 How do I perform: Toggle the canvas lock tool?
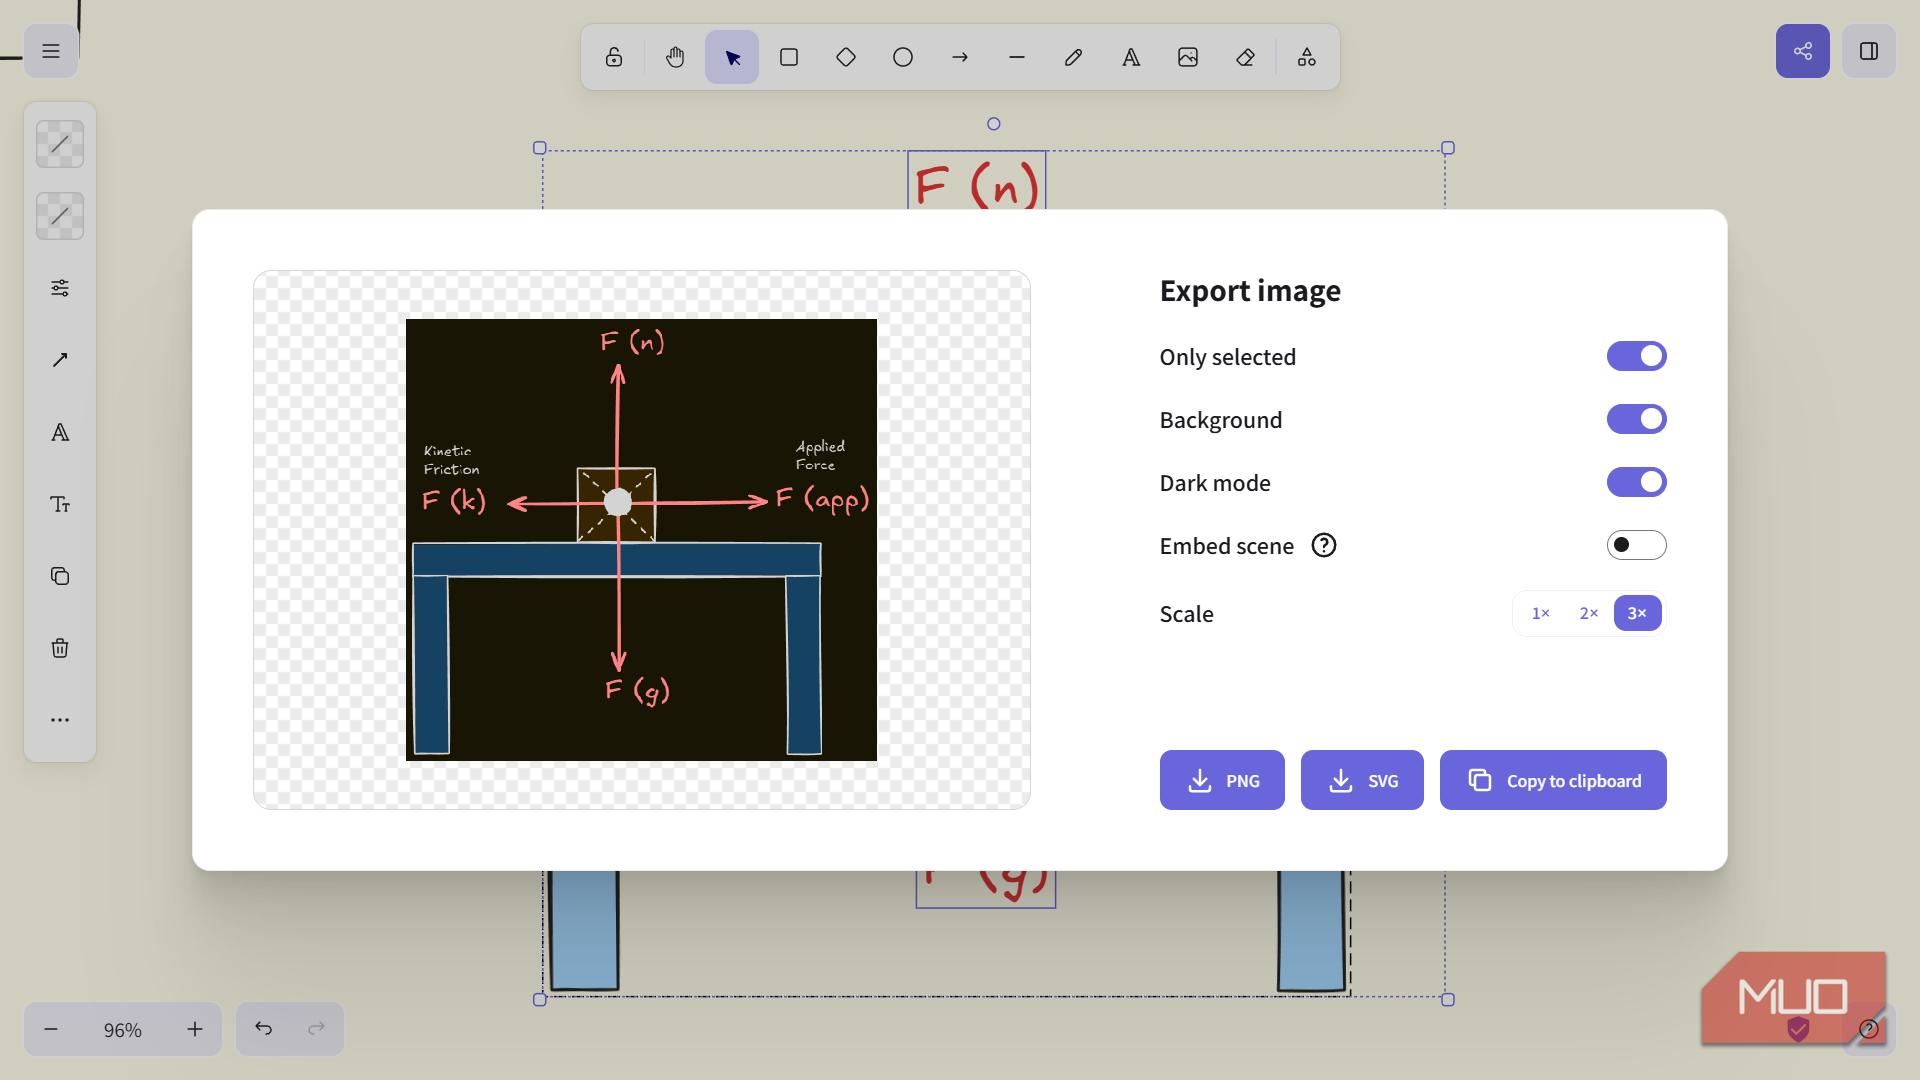click(614, 57)
